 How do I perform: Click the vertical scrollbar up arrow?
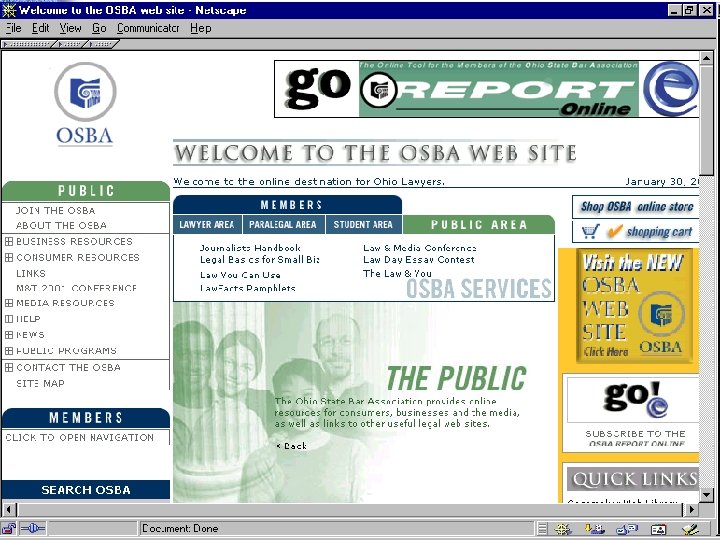(706, 58)
